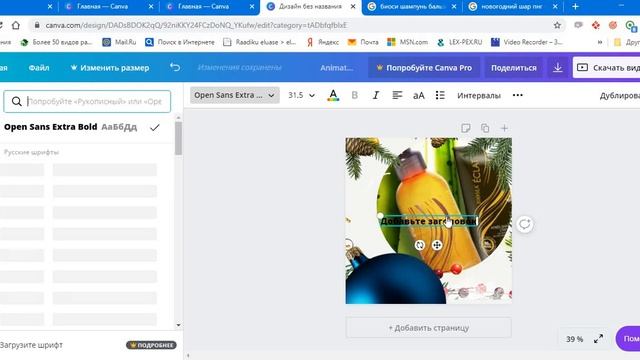The width and height of the screenshot is (640, 360).
Task: Click Поделиться button
Action: click(513, 68)
